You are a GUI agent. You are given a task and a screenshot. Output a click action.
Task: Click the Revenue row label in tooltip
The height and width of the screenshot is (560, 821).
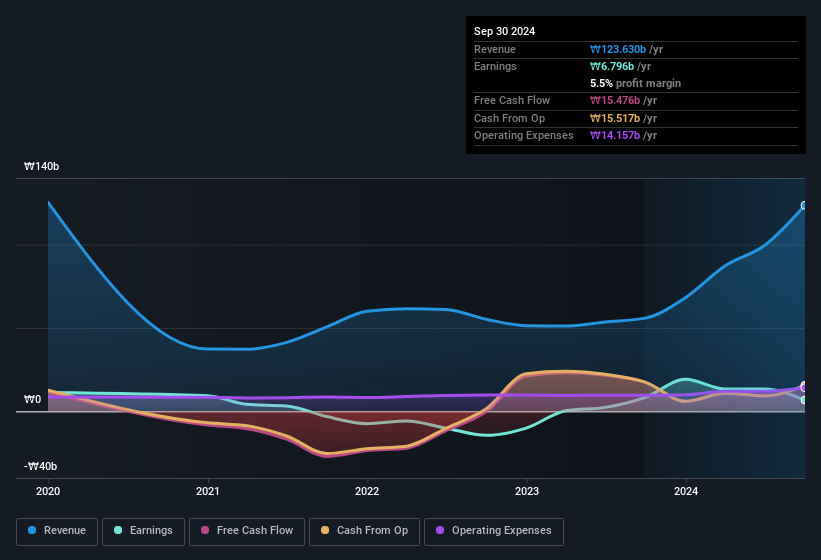495,49
